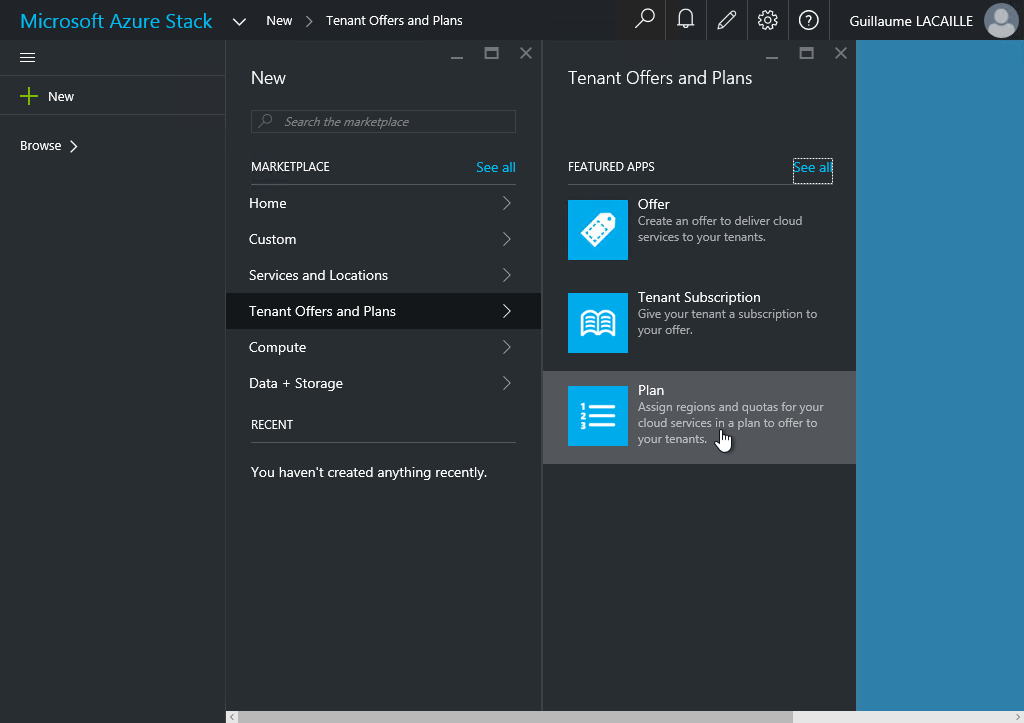This screenshot has width=1024, height=723.
Task: Click Tenant Offers and Plans breadcrumb
Action: pos(394,20)
